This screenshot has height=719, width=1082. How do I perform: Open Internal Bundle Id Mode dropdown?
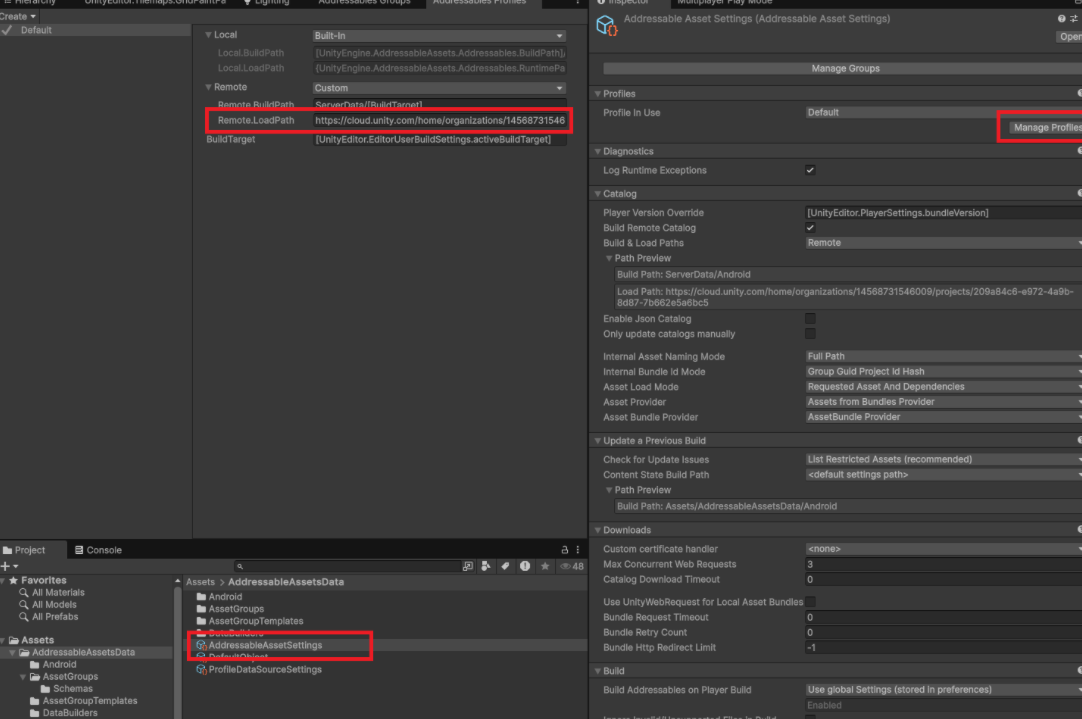coord(943,372)
